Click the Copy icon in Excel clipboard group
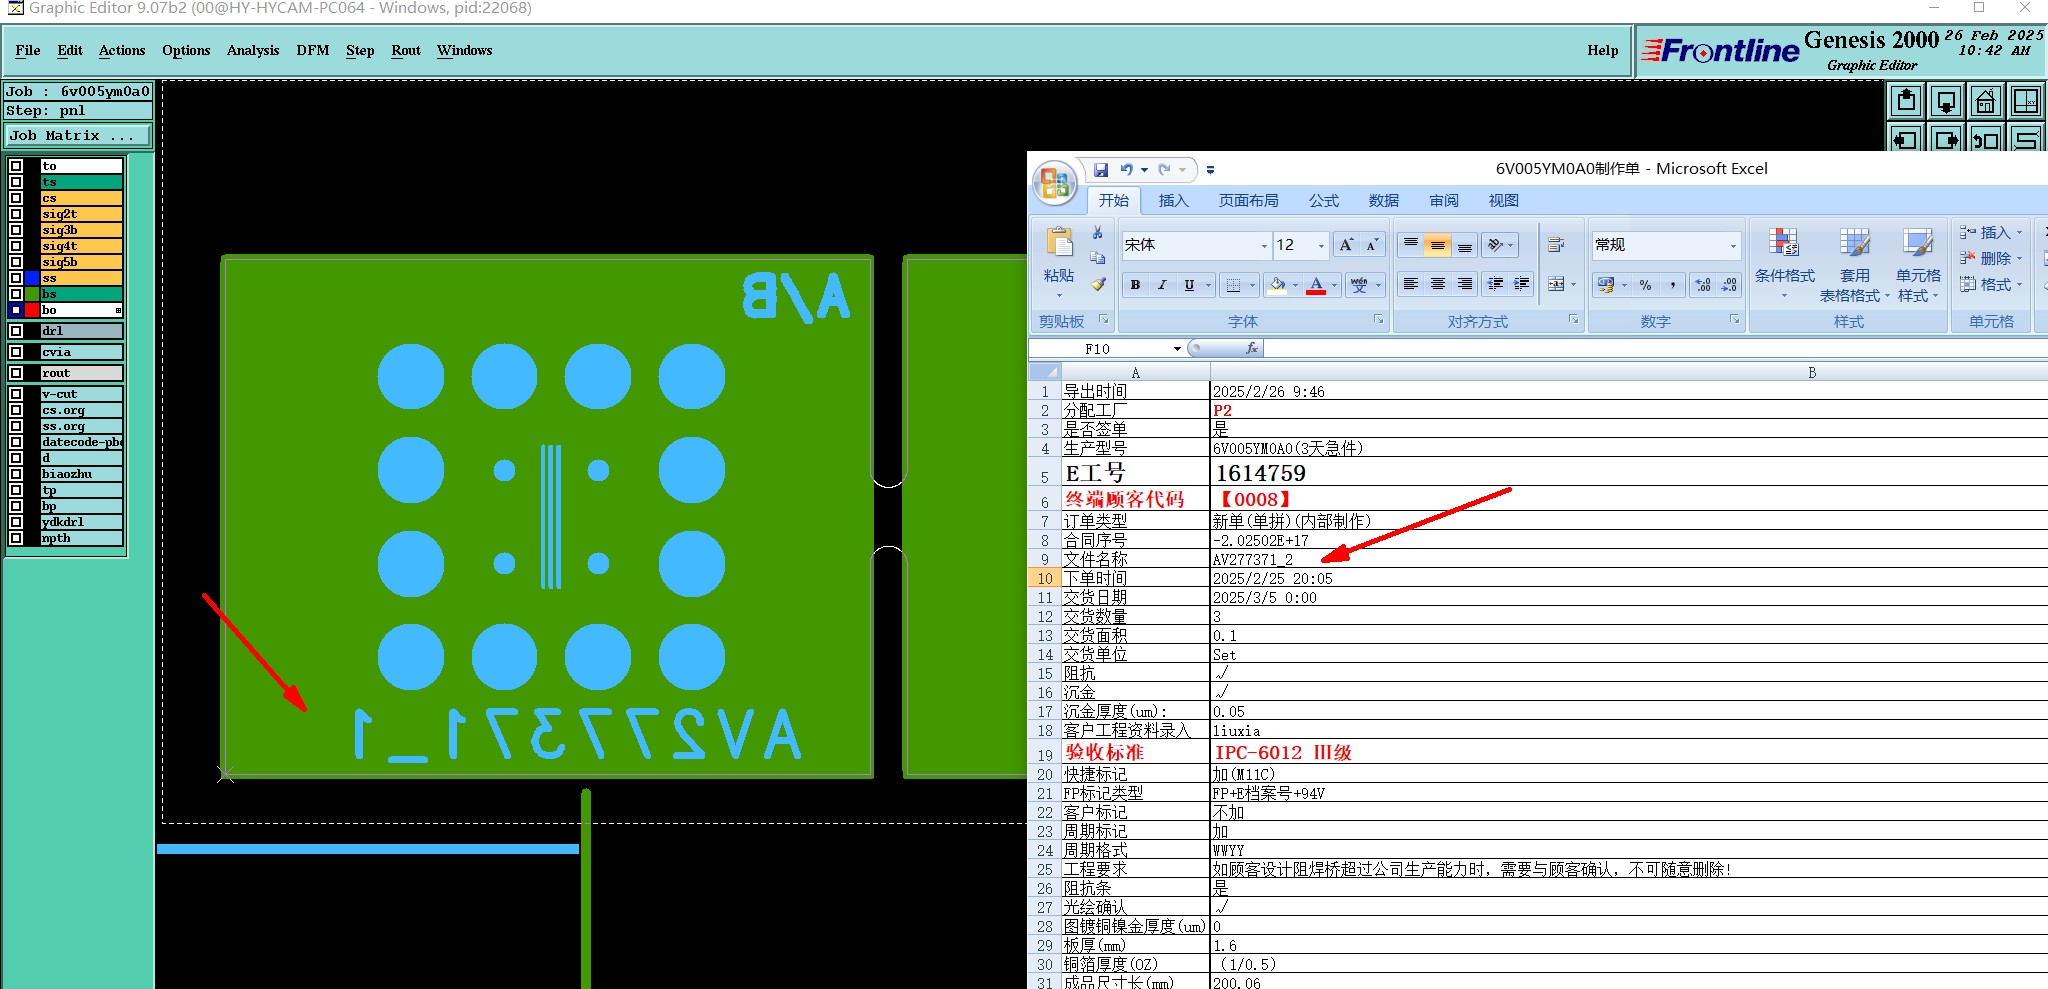 click(x=1098, y=258)
